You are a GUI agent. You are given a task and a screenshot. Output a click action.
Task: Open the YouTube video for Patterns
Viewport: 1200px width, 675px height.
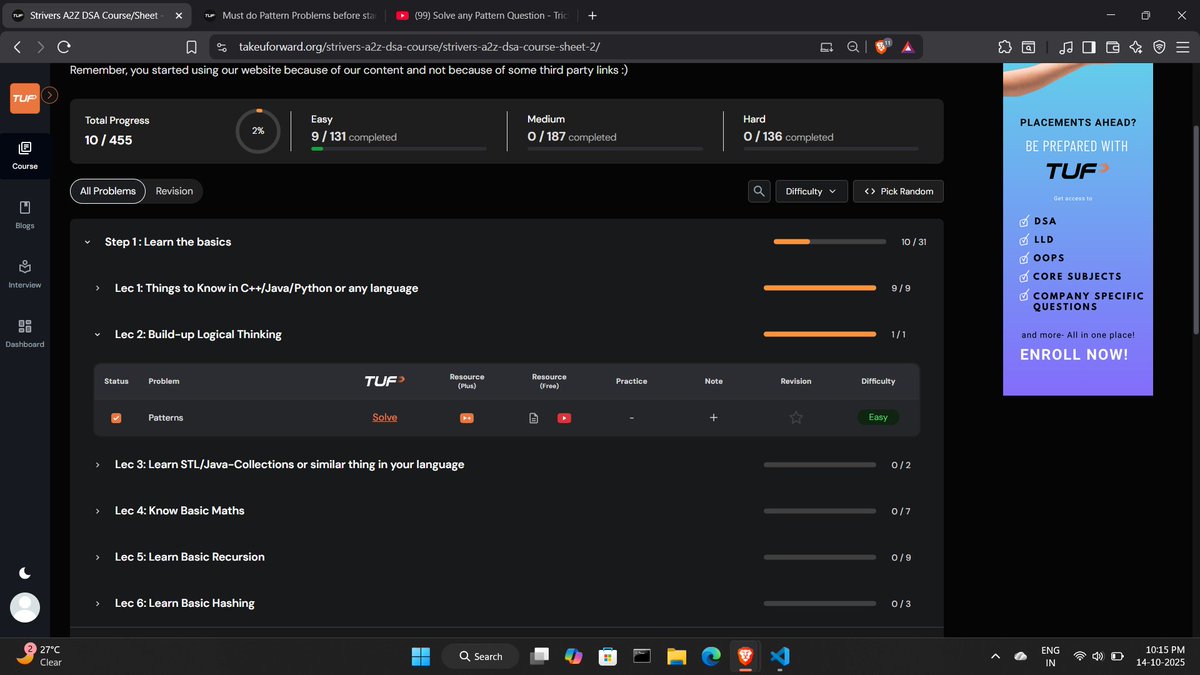pos(564,418)
